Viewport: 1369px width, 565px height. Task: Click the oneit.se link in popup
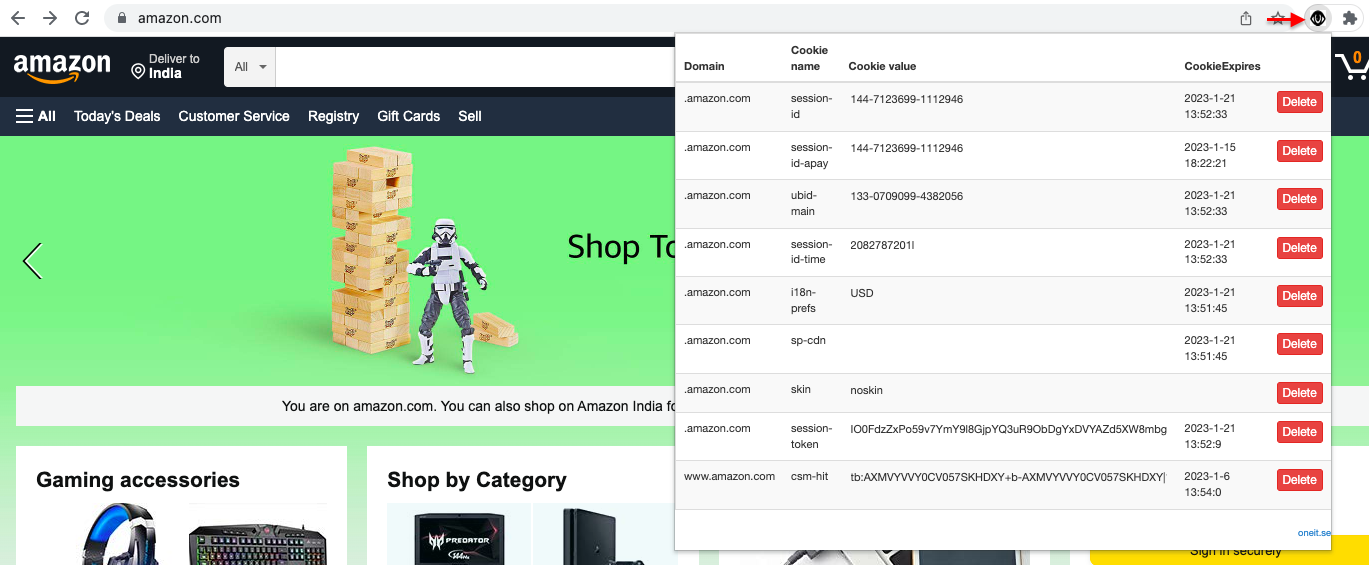[x=1313, y=533]
